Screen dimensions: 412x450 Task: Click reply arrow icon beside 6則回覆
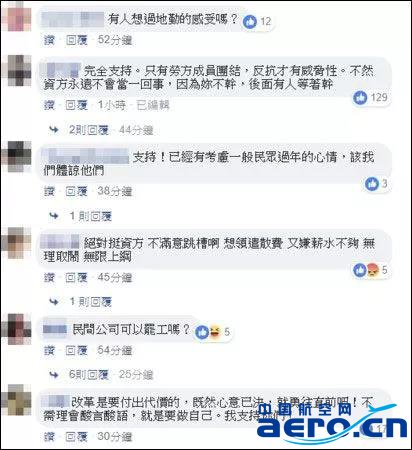(54, 375)
